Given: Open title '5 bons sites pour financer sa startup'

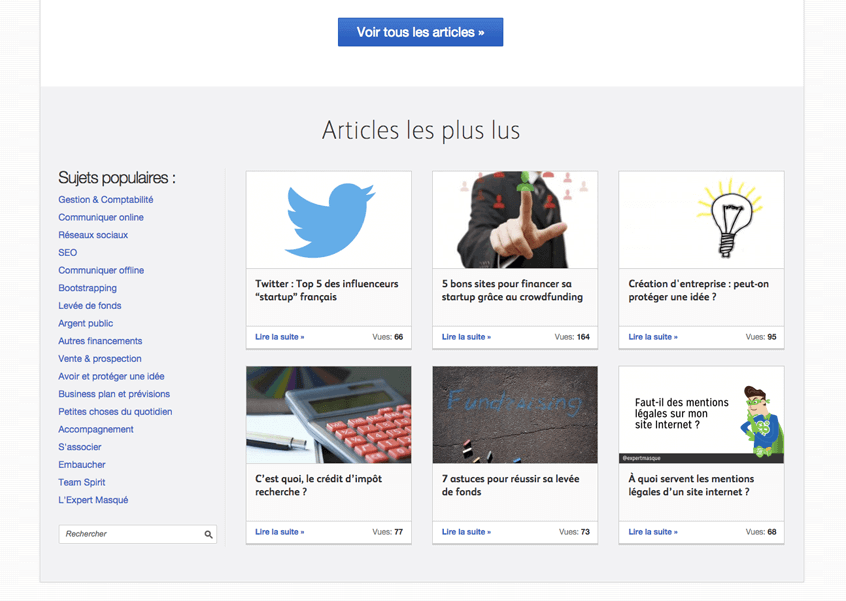Looking at the screenshot, I should [x=512, y=290].
